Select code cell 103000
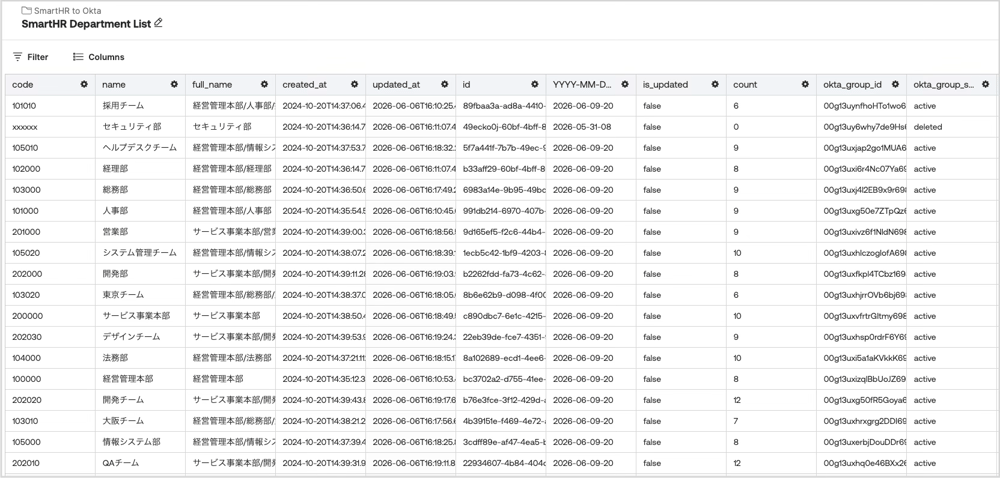This screenshot has height=478, width=1000. pos(50,190)
